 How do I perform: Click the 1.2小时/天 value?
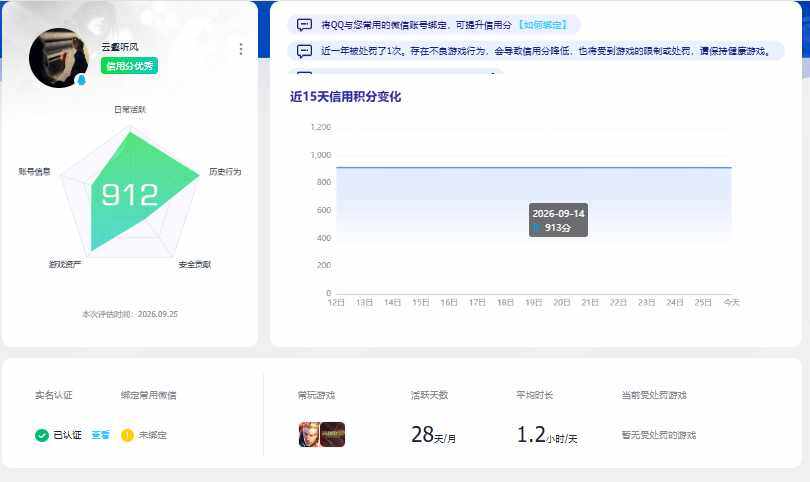pyautogui.click(x=547, y=435)
